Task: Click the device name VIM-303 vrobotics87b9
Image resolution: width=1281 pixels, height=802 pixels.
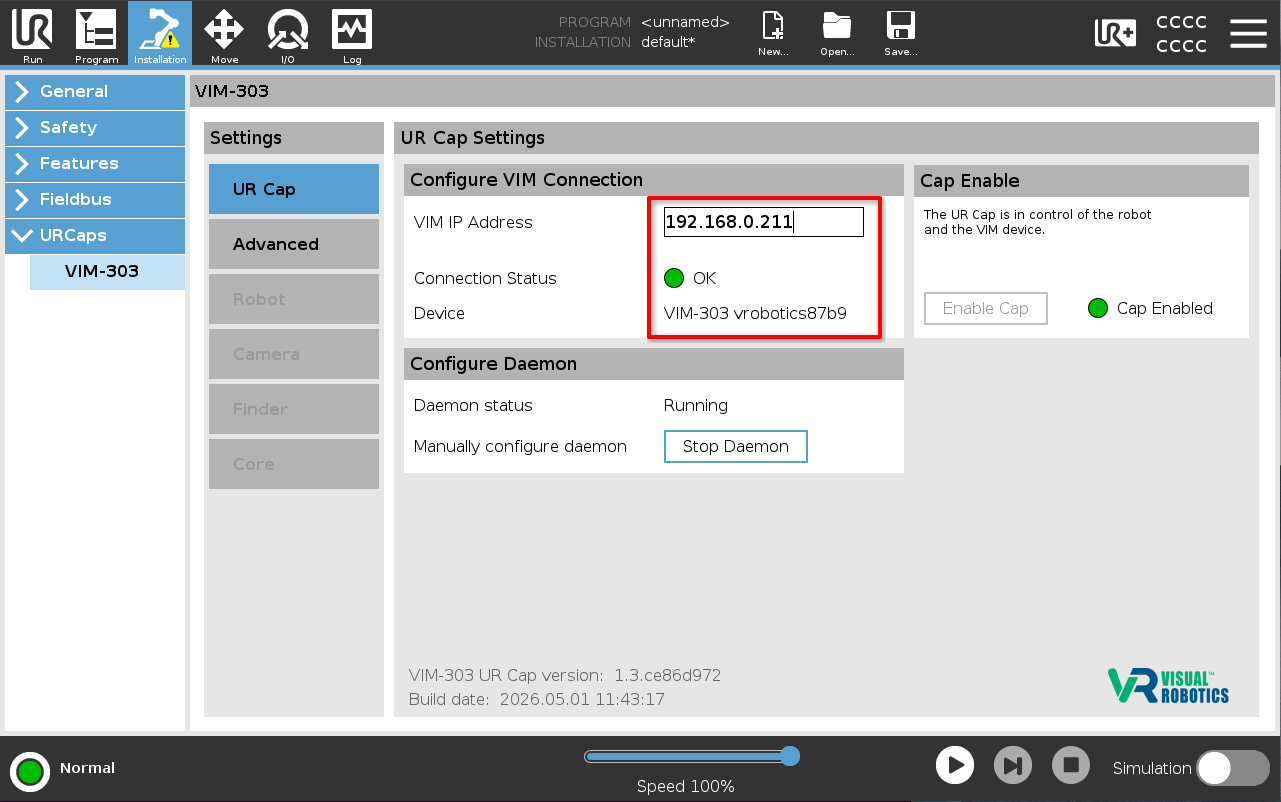Action: (755, 313)
